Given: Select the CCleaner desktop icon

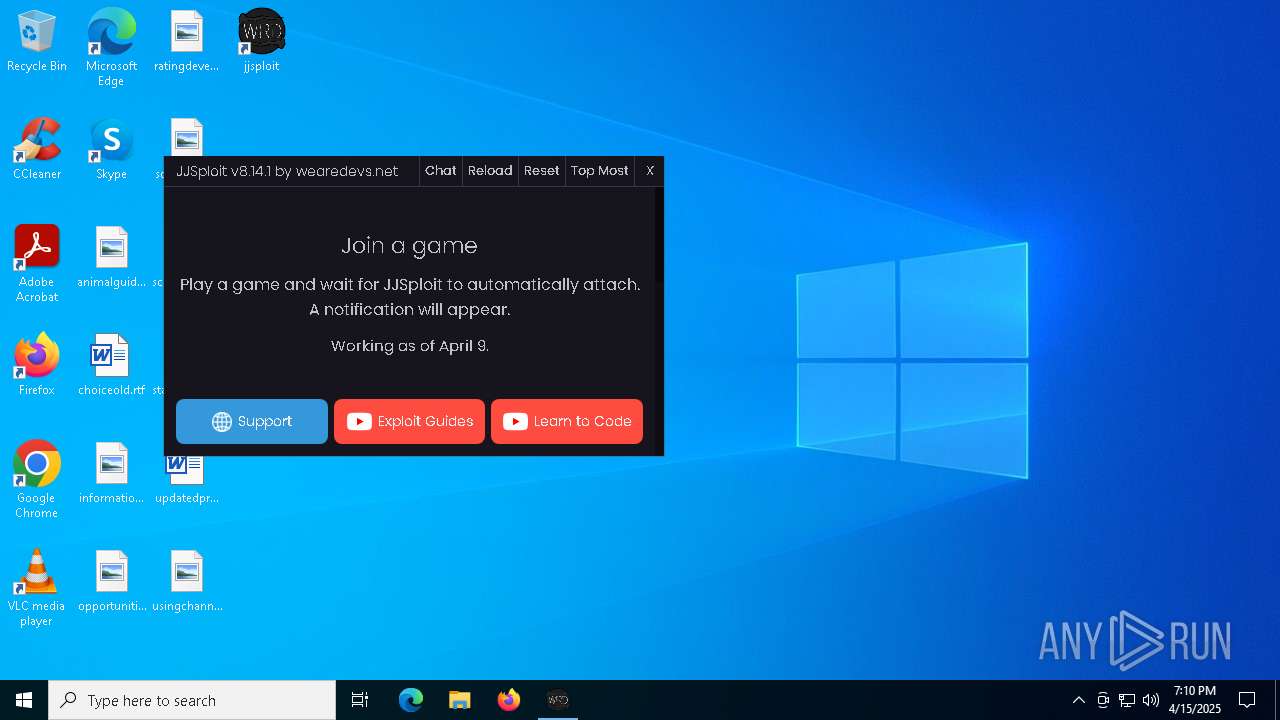Looking at the screenshot, I should (x=37, y=150).
